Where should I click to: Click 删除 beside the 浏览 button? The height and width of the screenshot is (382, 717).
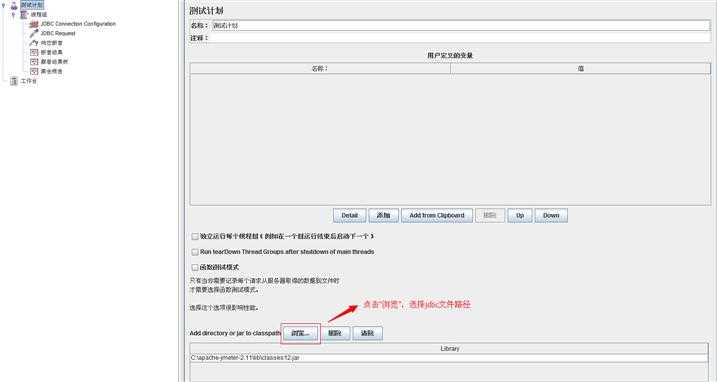coord(335,334)
